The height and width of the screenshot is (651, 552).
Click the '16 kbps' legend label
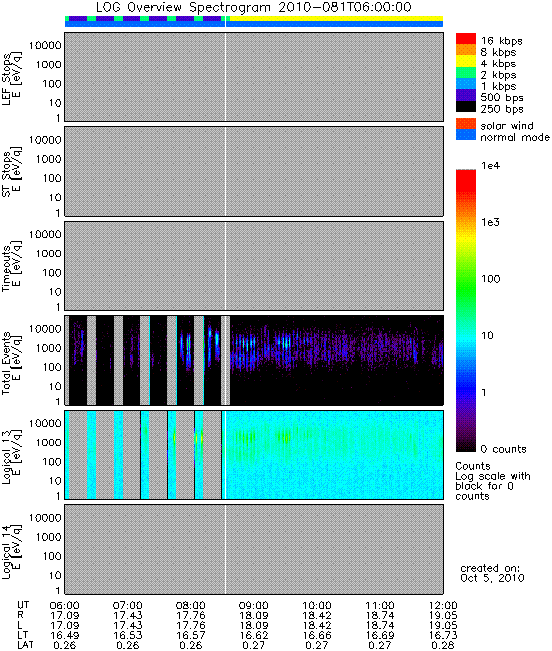coord(501,41)
